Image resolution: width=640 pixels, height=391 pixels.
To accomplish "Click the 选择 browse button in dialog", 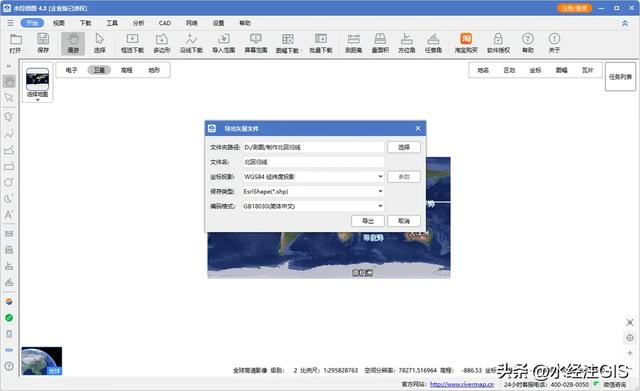I will [404, 147].
